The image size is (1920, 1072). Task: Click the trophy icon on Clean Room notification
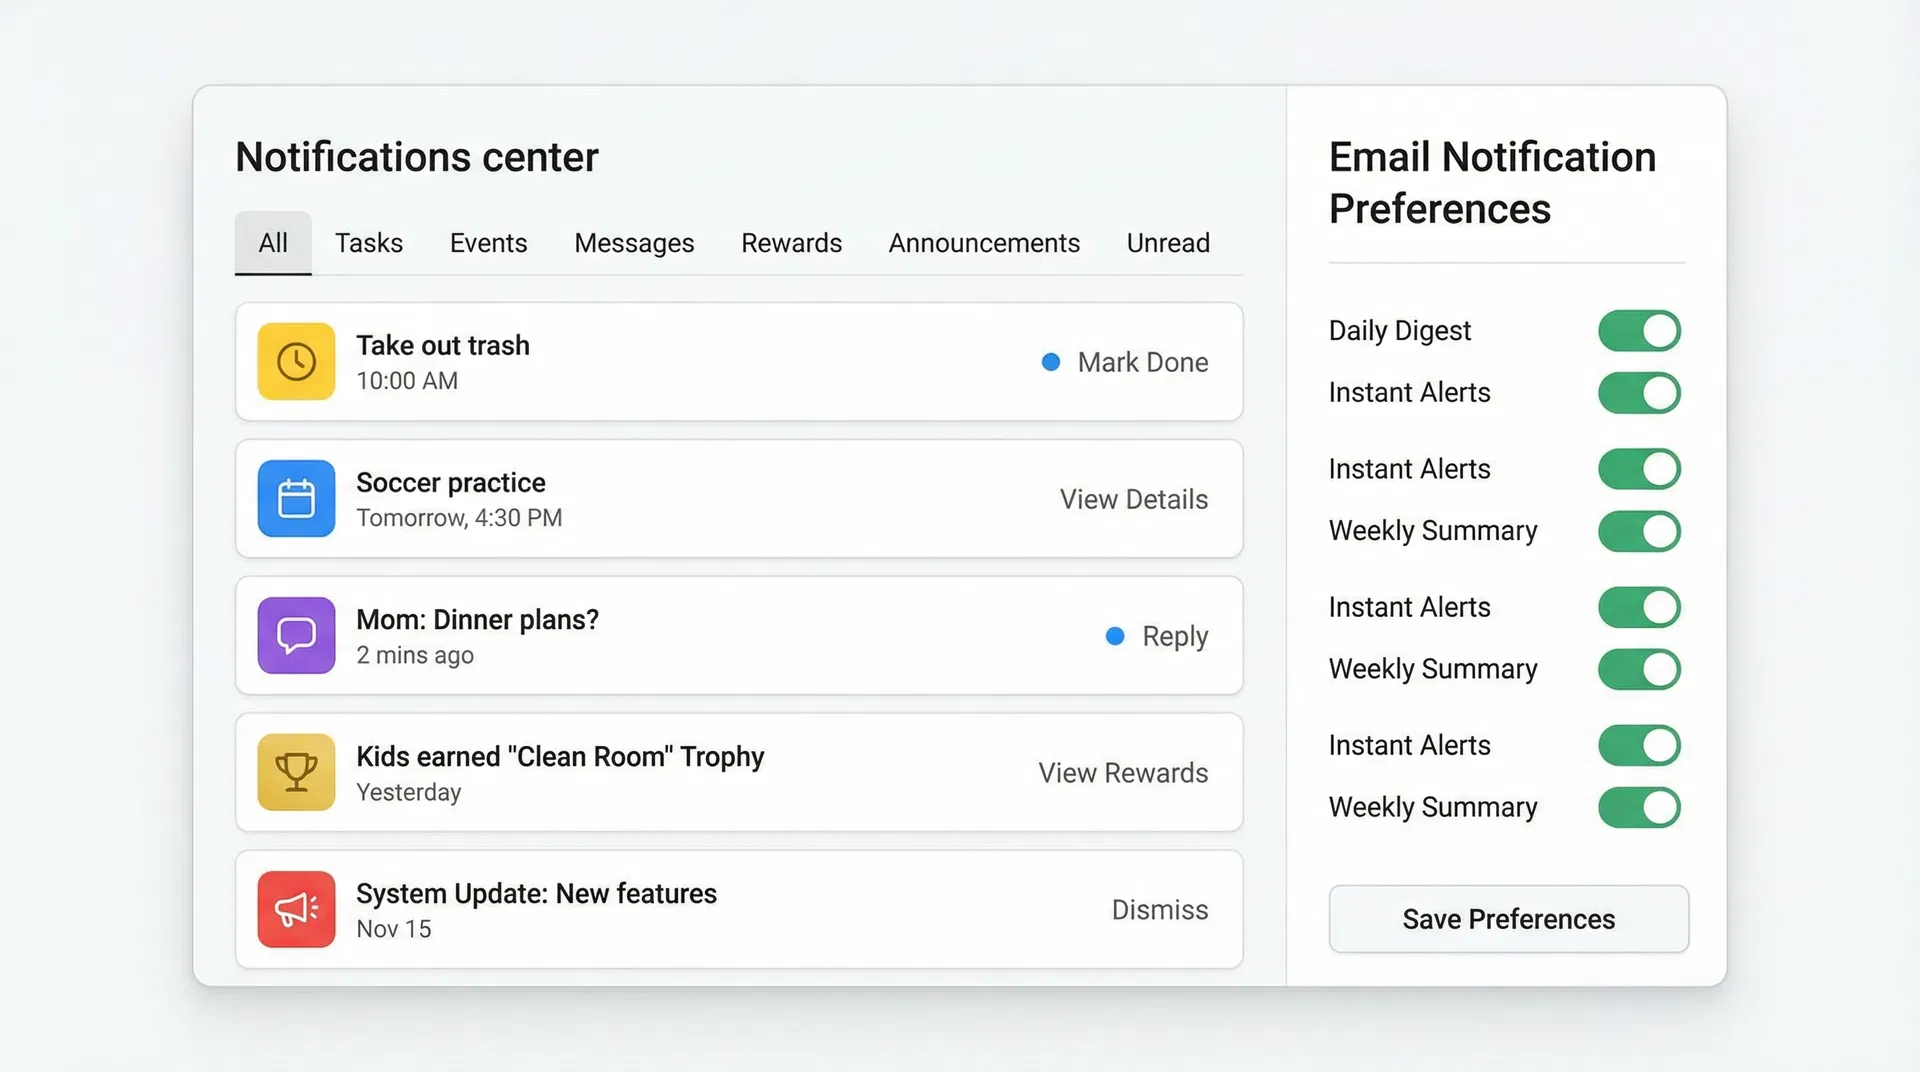[x=295, y=772]
